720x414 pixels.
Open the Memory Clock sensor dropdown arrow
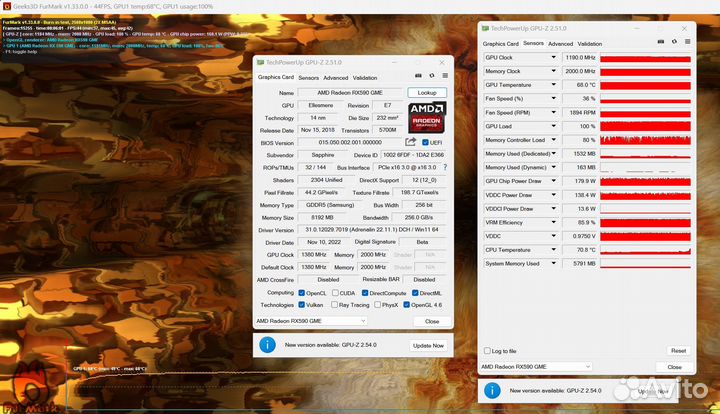(553, 71)
